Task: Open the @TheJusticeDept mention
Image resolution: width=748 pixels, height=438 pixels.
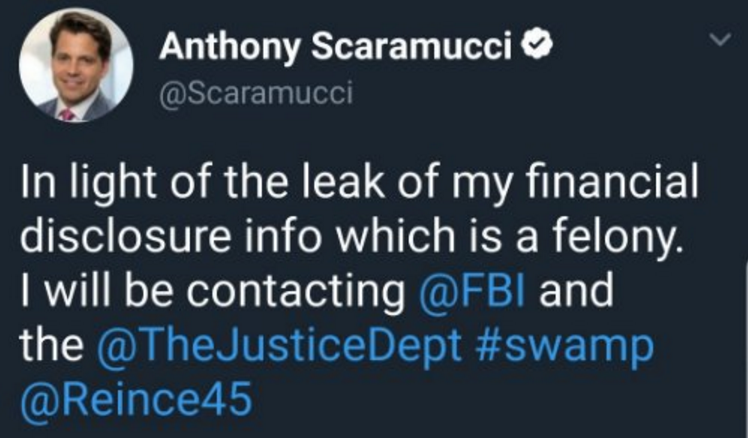Action: pos(281,346)
